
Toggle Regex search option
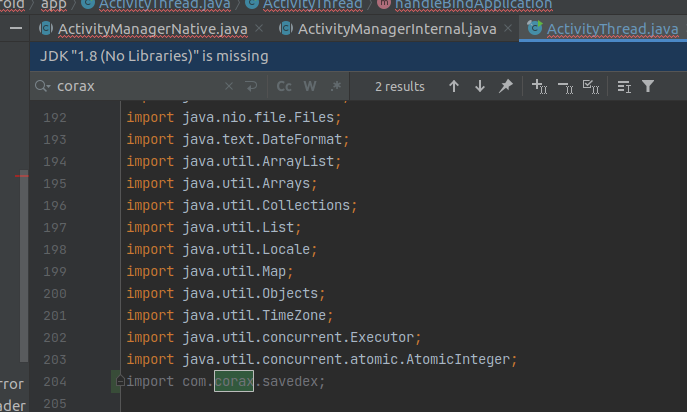[335, 87]
